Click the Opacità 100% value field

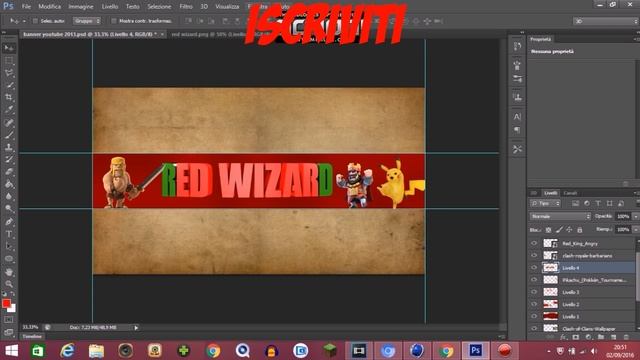[x=623, y=216]
